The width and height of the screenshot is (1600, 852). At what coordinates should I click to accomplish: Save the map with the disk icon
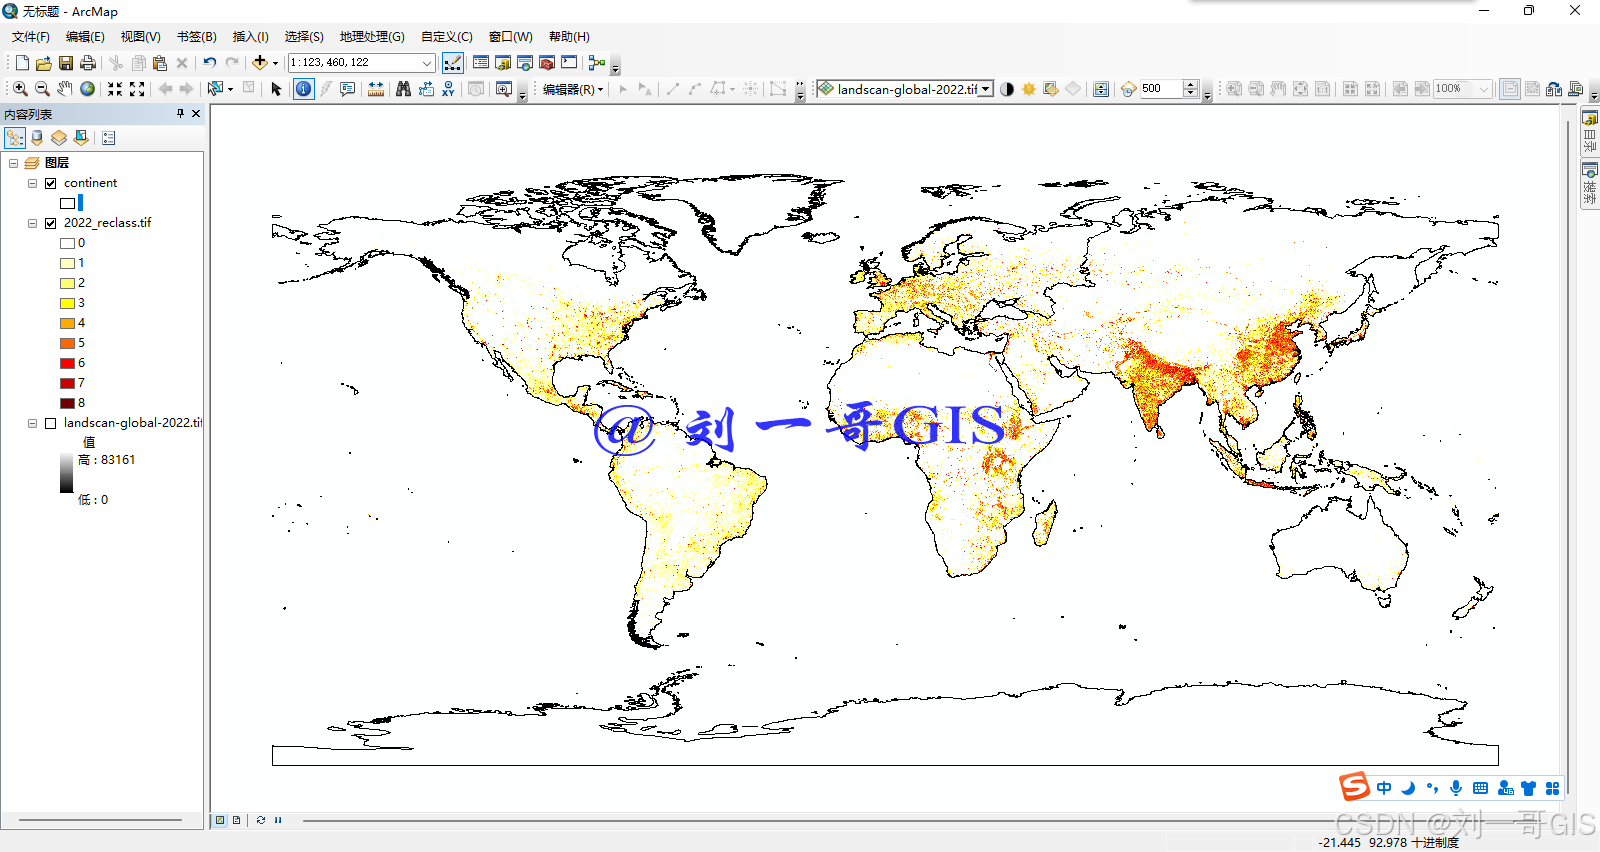[66, 63]
